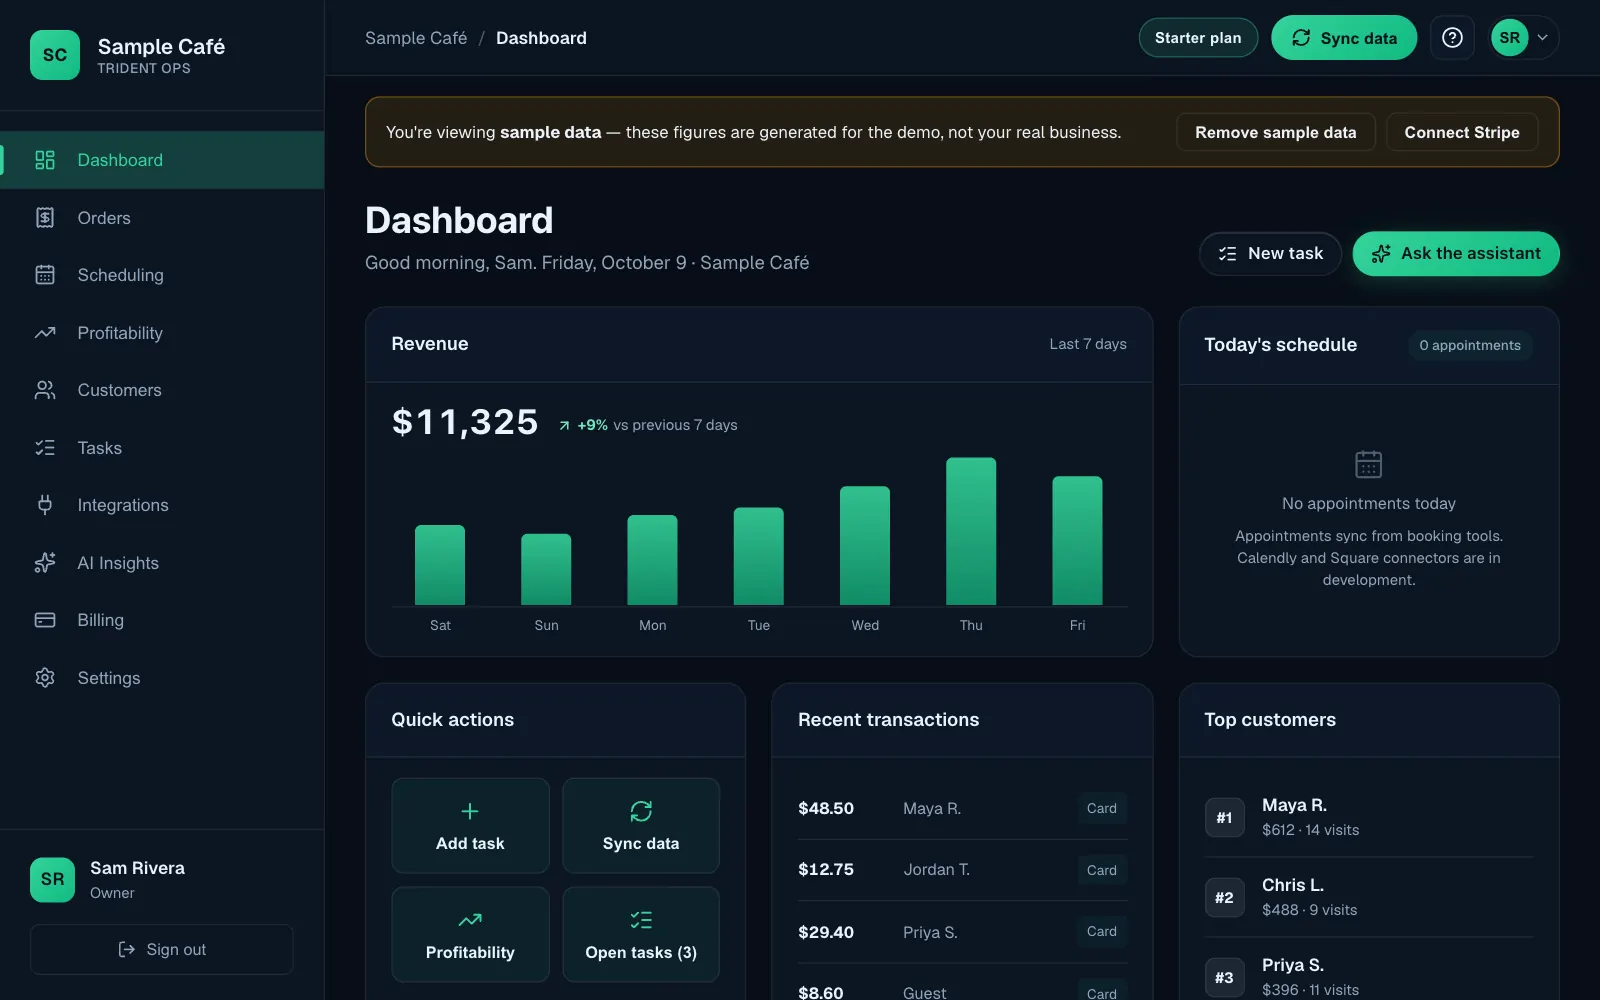Expand the SR account dropdown chevron
The height and width of the screenshot is (1000, 1600).
pos(1543,38)
